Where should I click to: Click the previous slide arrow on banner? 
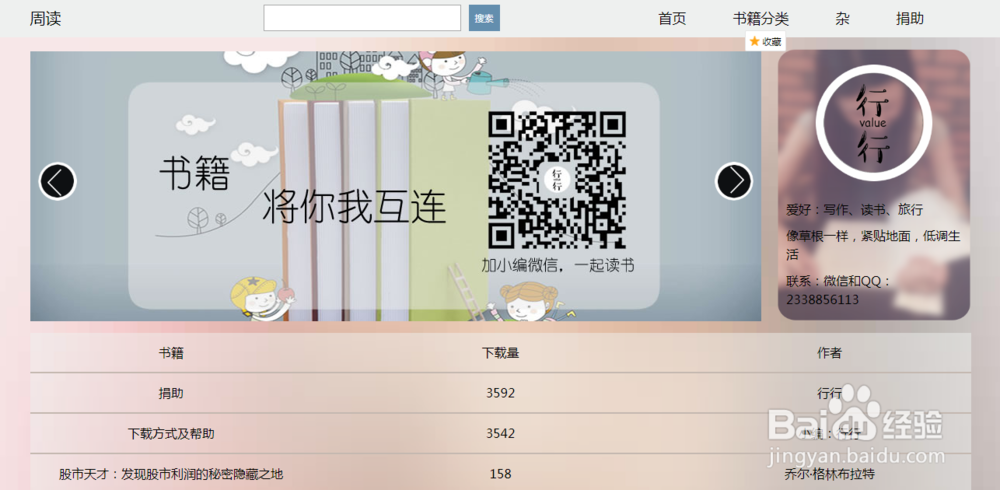tap(57, 181)
